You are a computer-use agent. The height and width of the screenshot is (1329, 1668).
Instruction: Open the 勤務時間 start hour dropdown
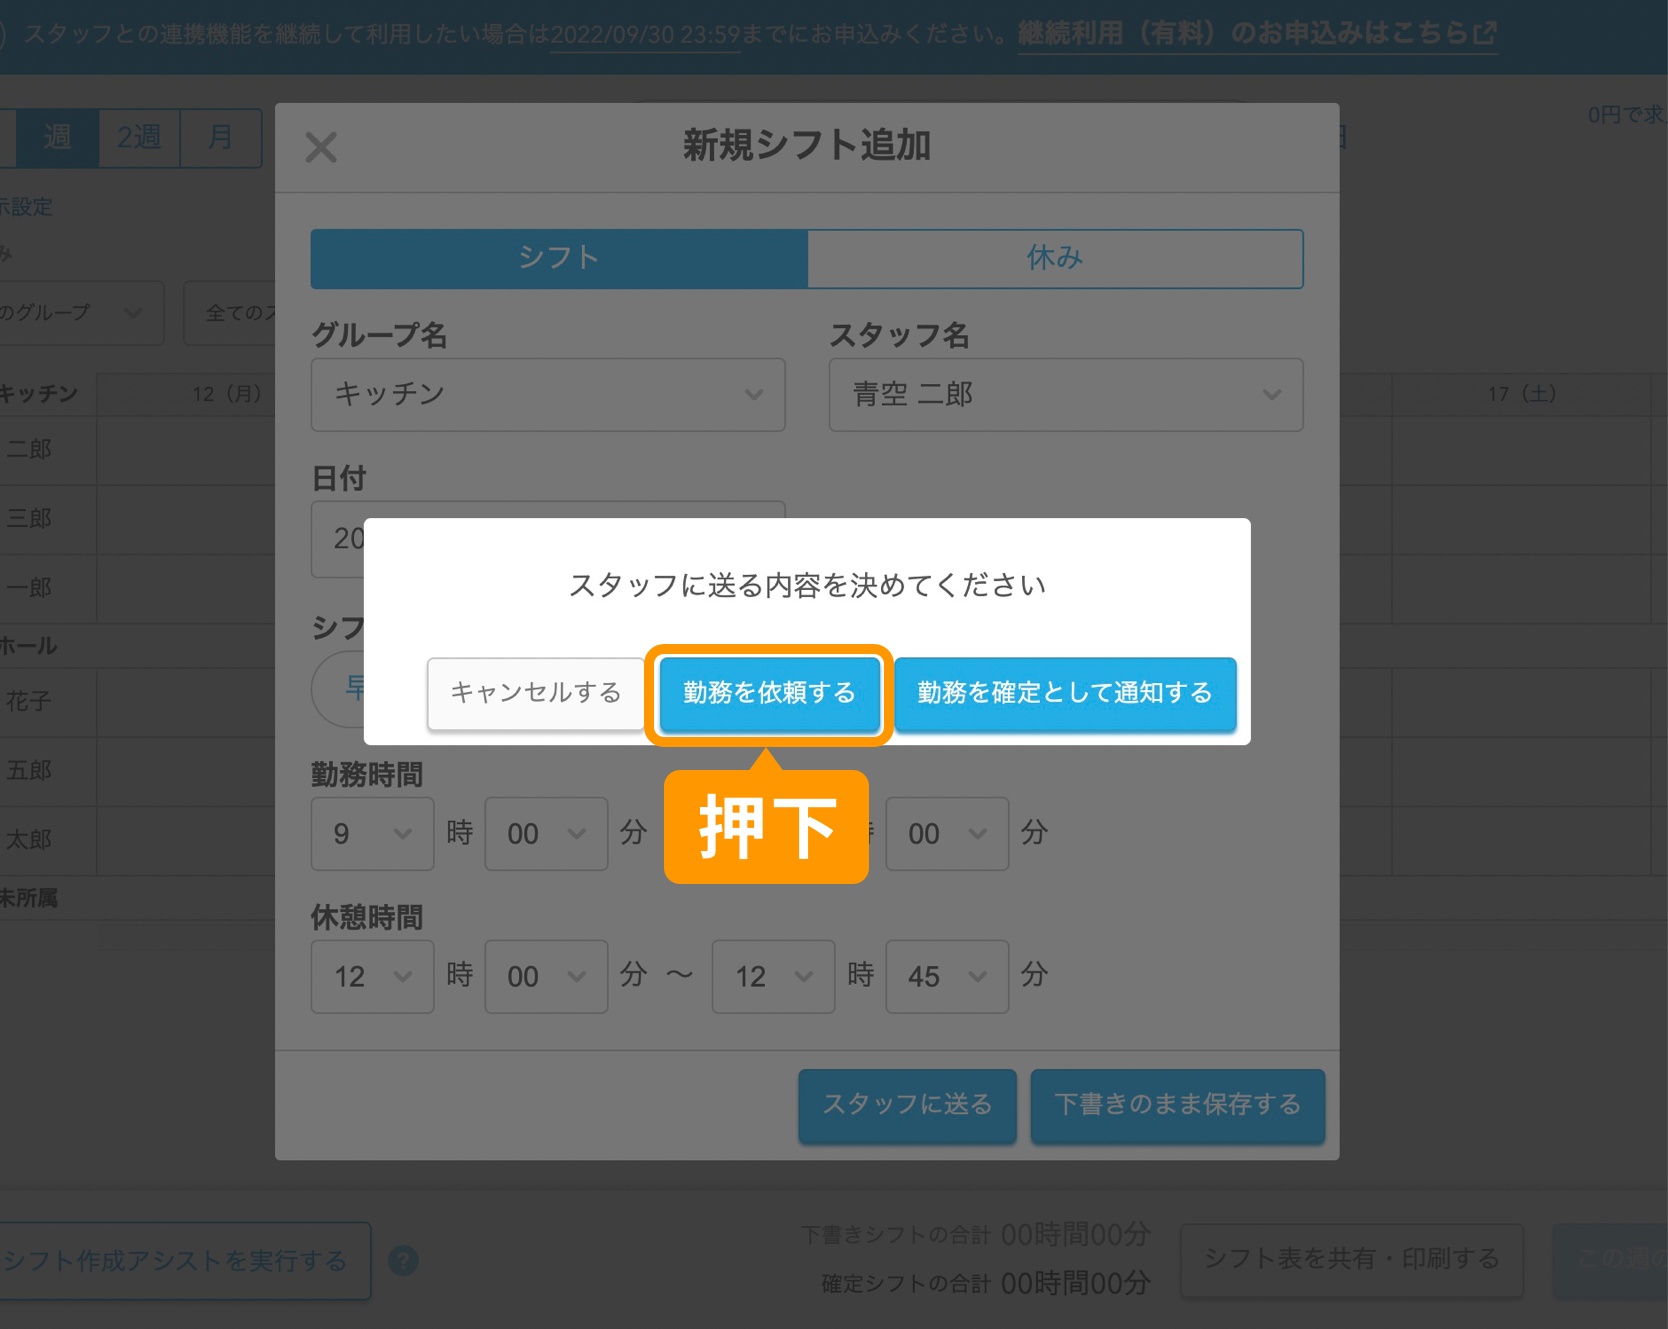[372, 833]
